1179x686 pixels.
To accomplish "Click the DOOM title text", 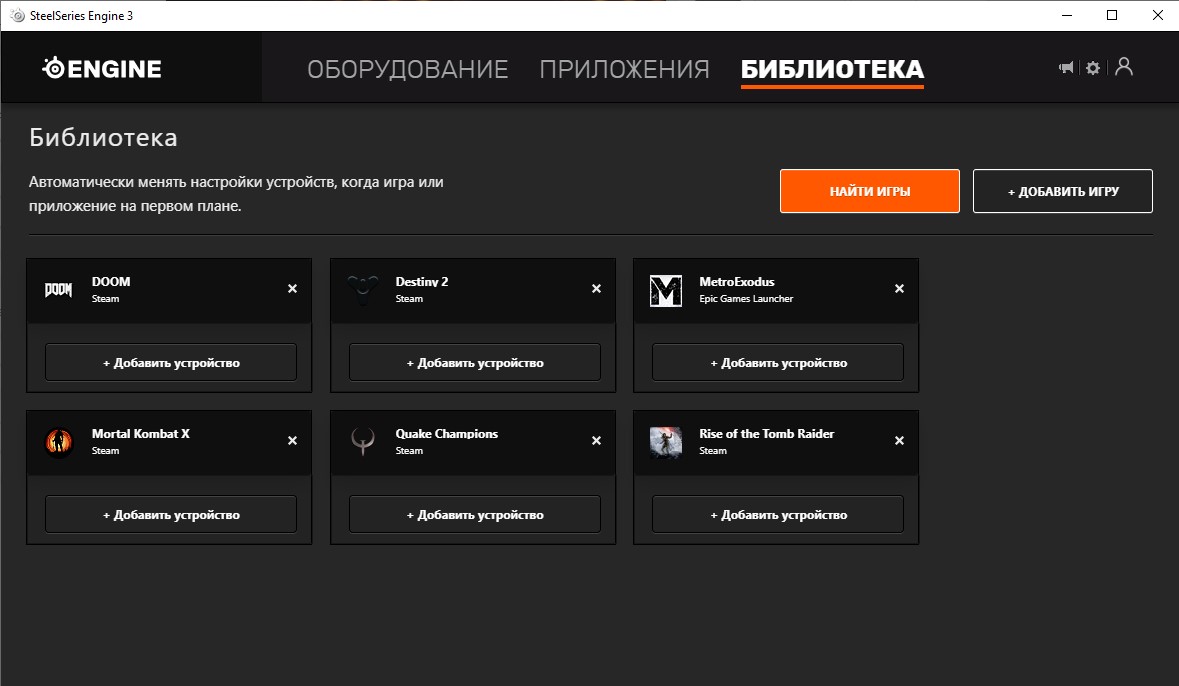I will point(111,282).
